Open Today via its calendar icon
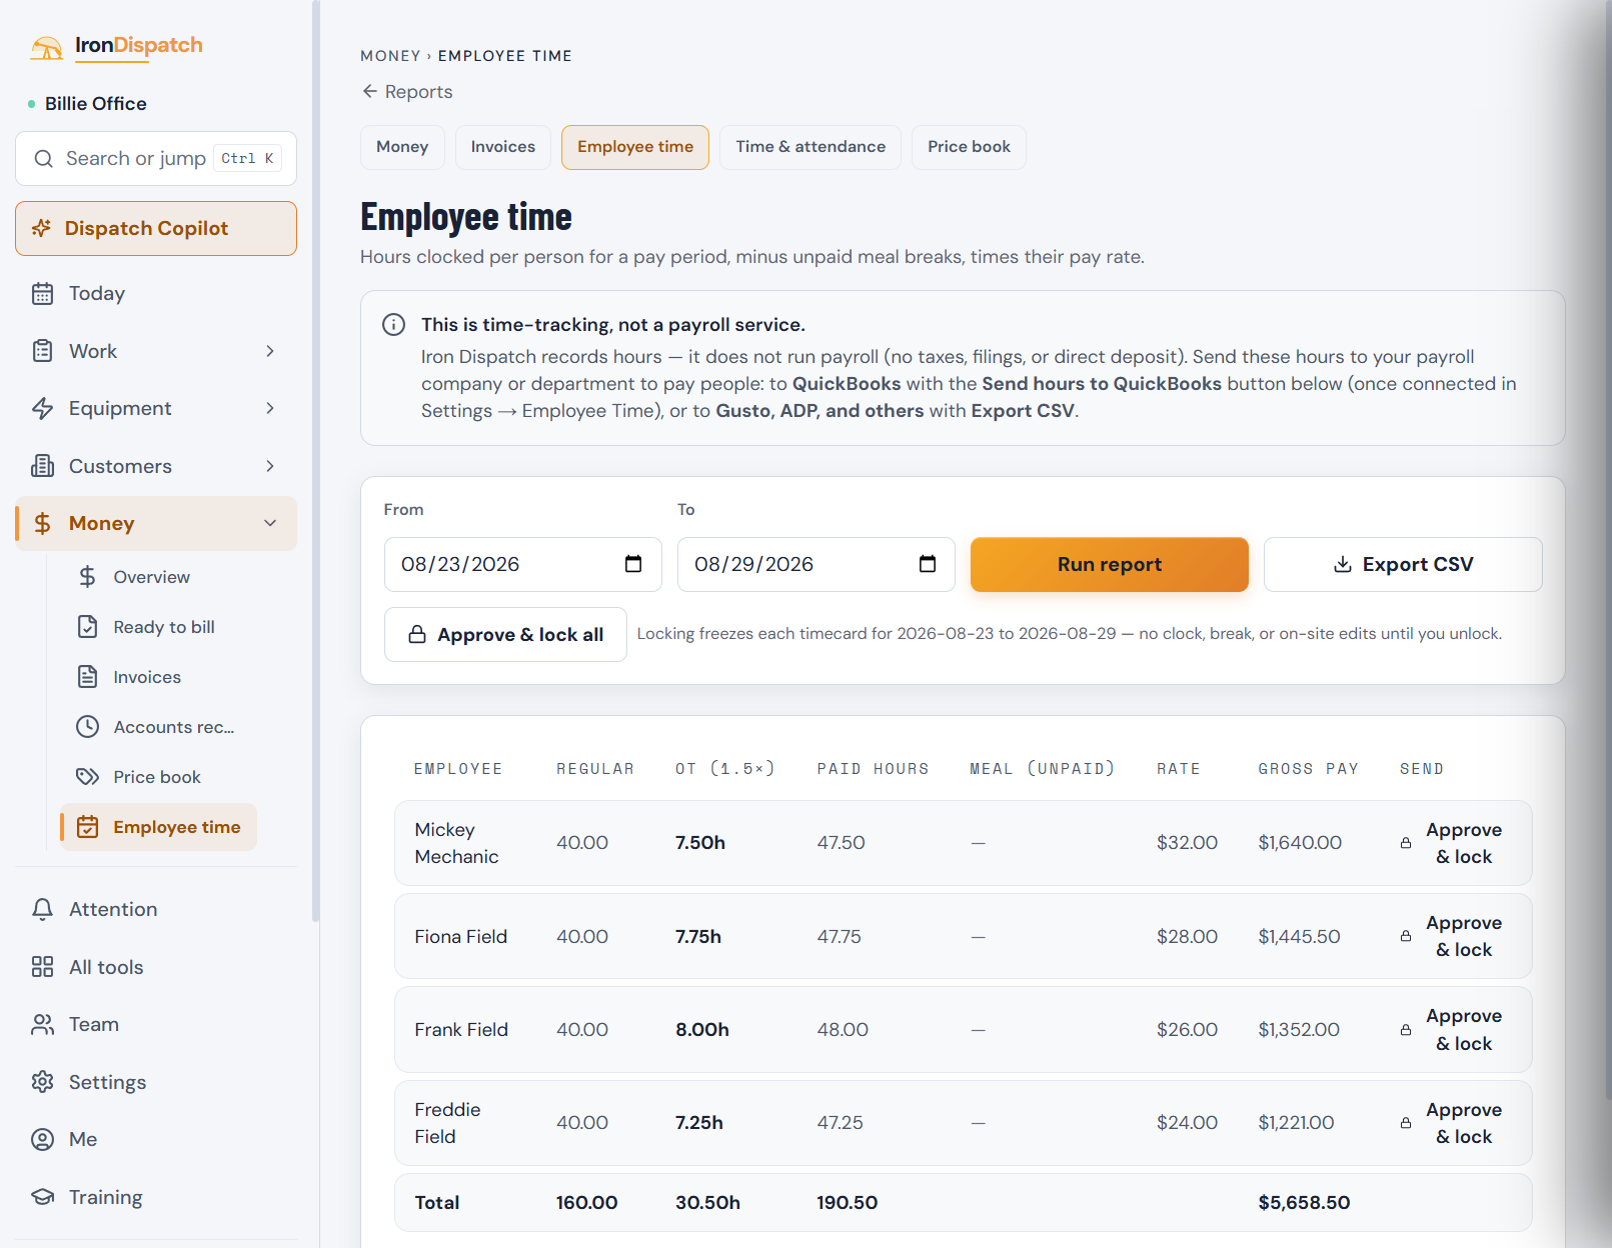Image resolution: width=1612 pixels, height=1248 pixels. click(42, 294)
